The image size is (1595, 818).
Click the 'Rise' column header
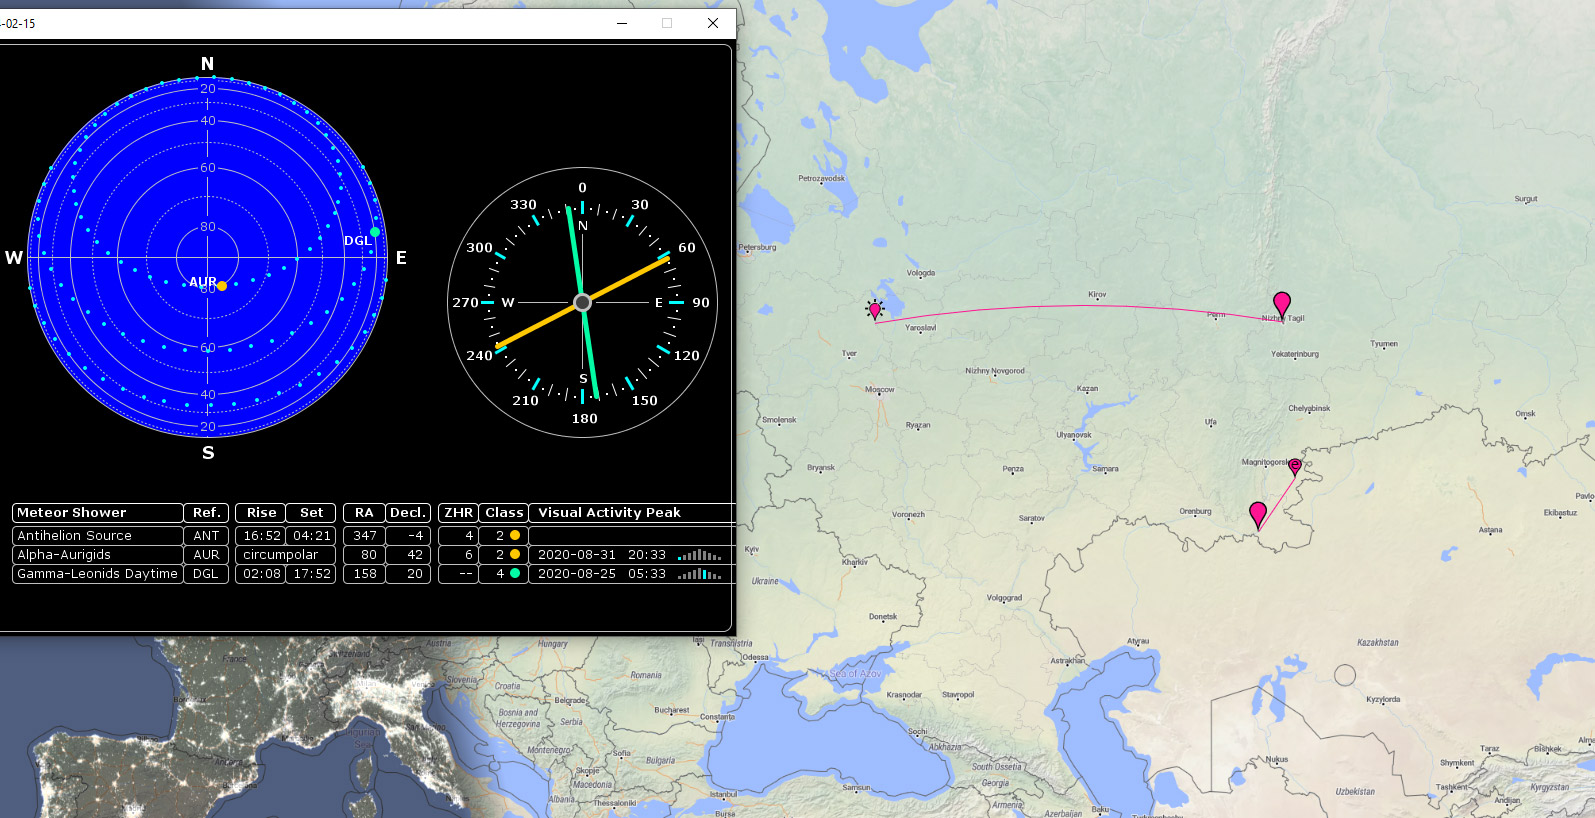(x=261, y=513)
